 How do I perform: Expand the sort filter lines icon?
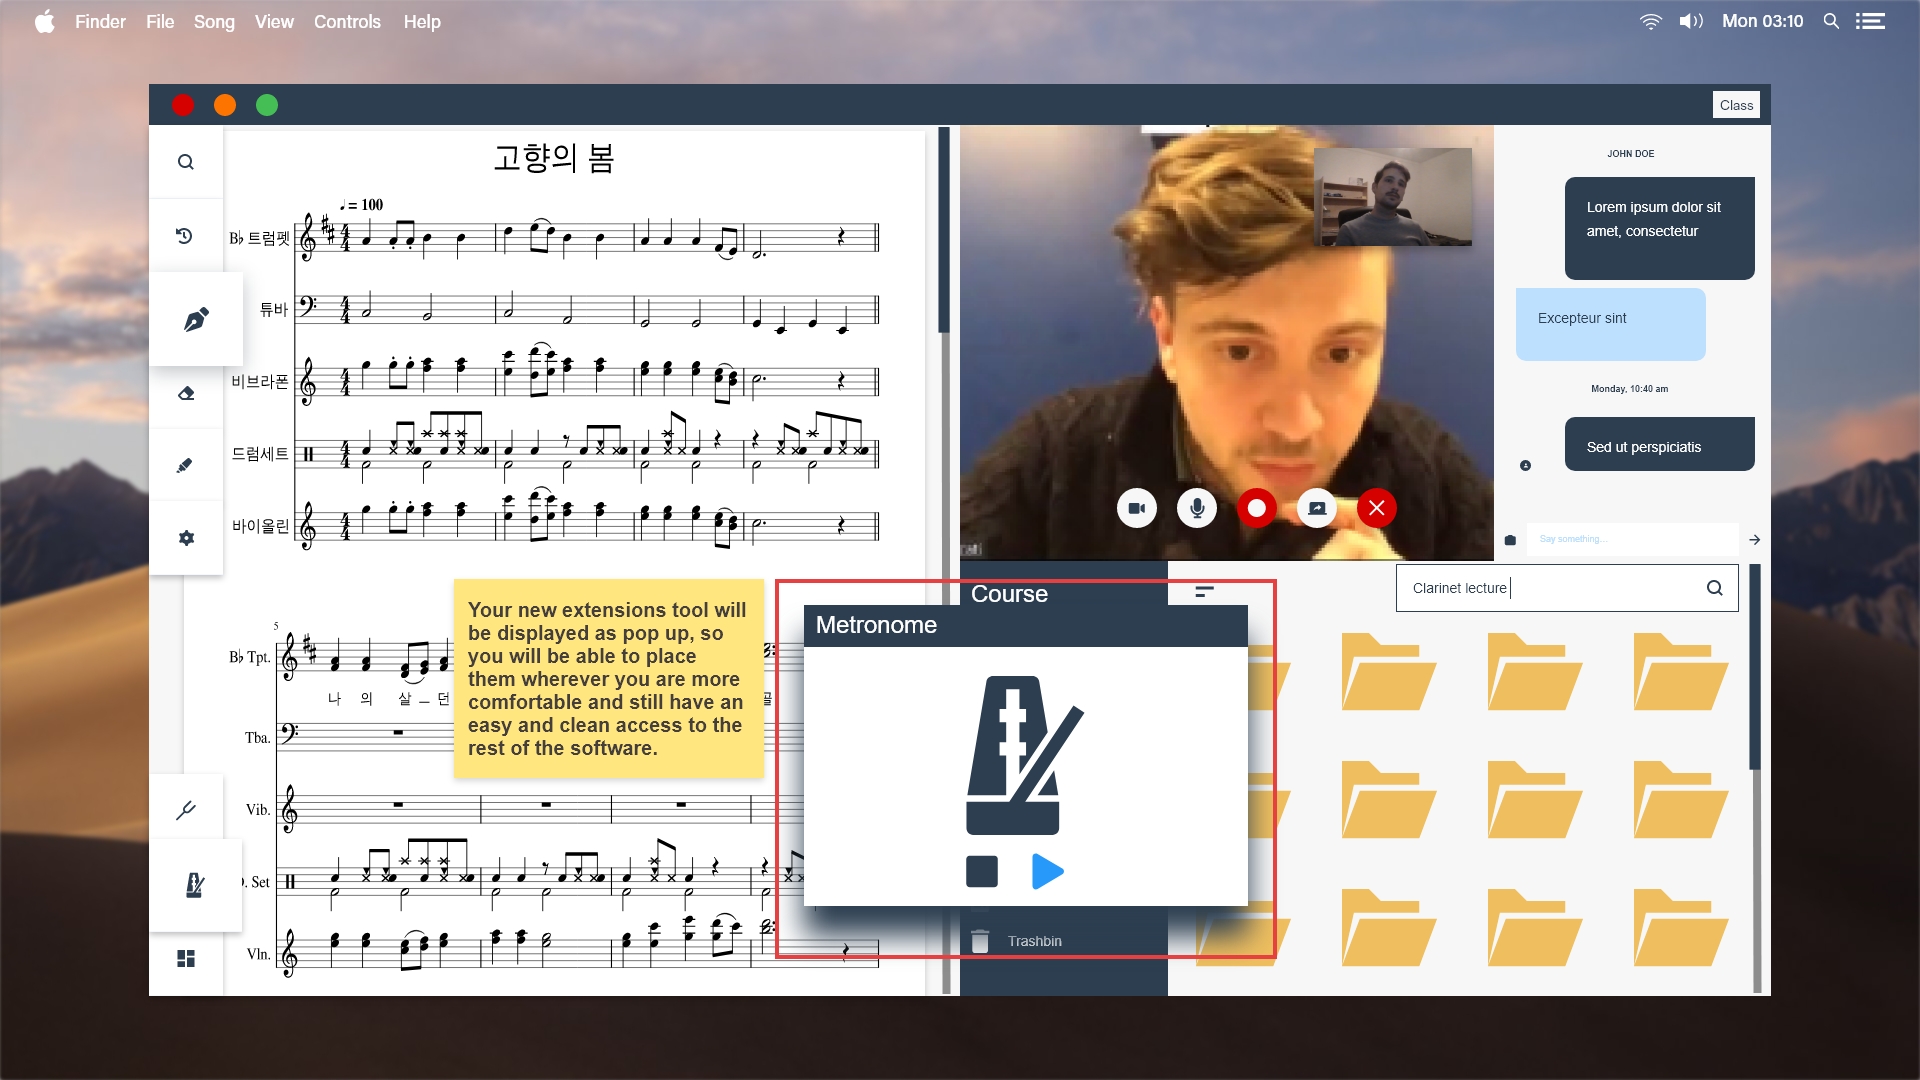1204,592
